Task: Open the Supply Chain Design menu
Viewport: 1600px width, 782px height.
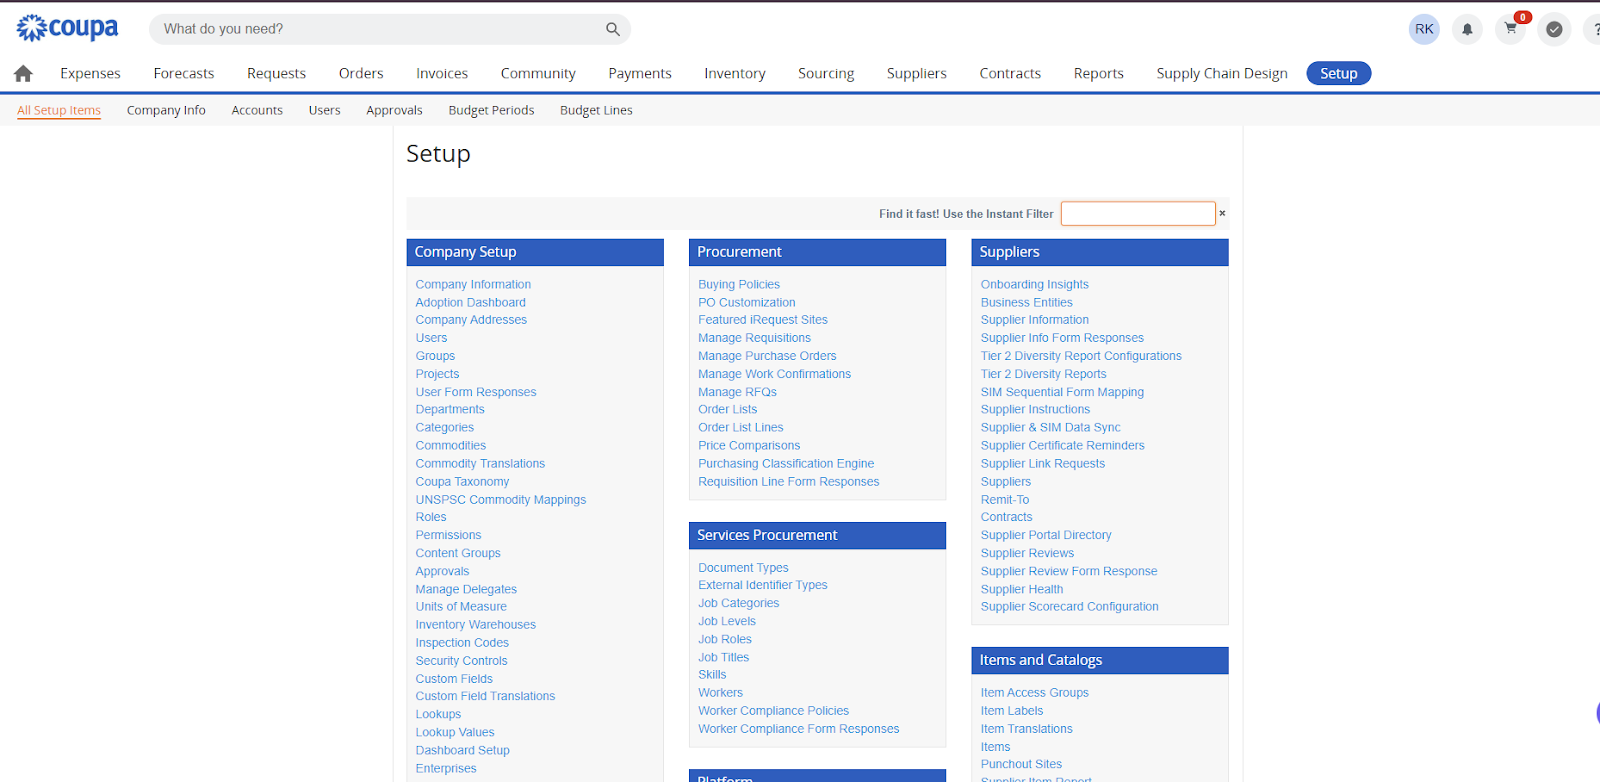Action: coord(1222,73)
